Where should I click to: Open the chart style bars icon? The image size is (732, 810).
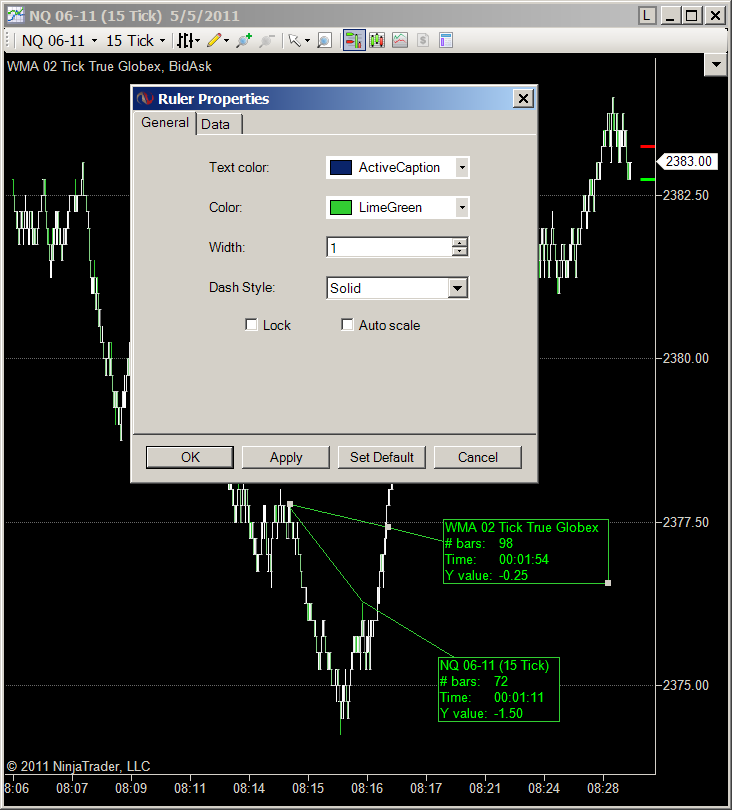[x=185, y=40]
